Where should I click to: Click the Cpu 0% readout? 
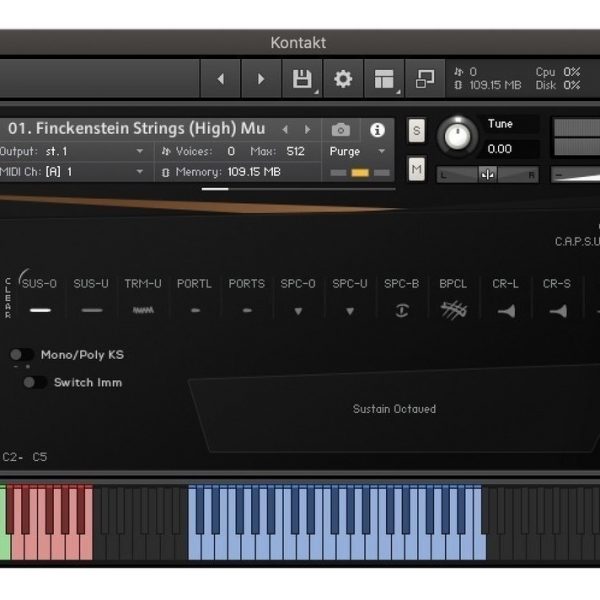558,72
